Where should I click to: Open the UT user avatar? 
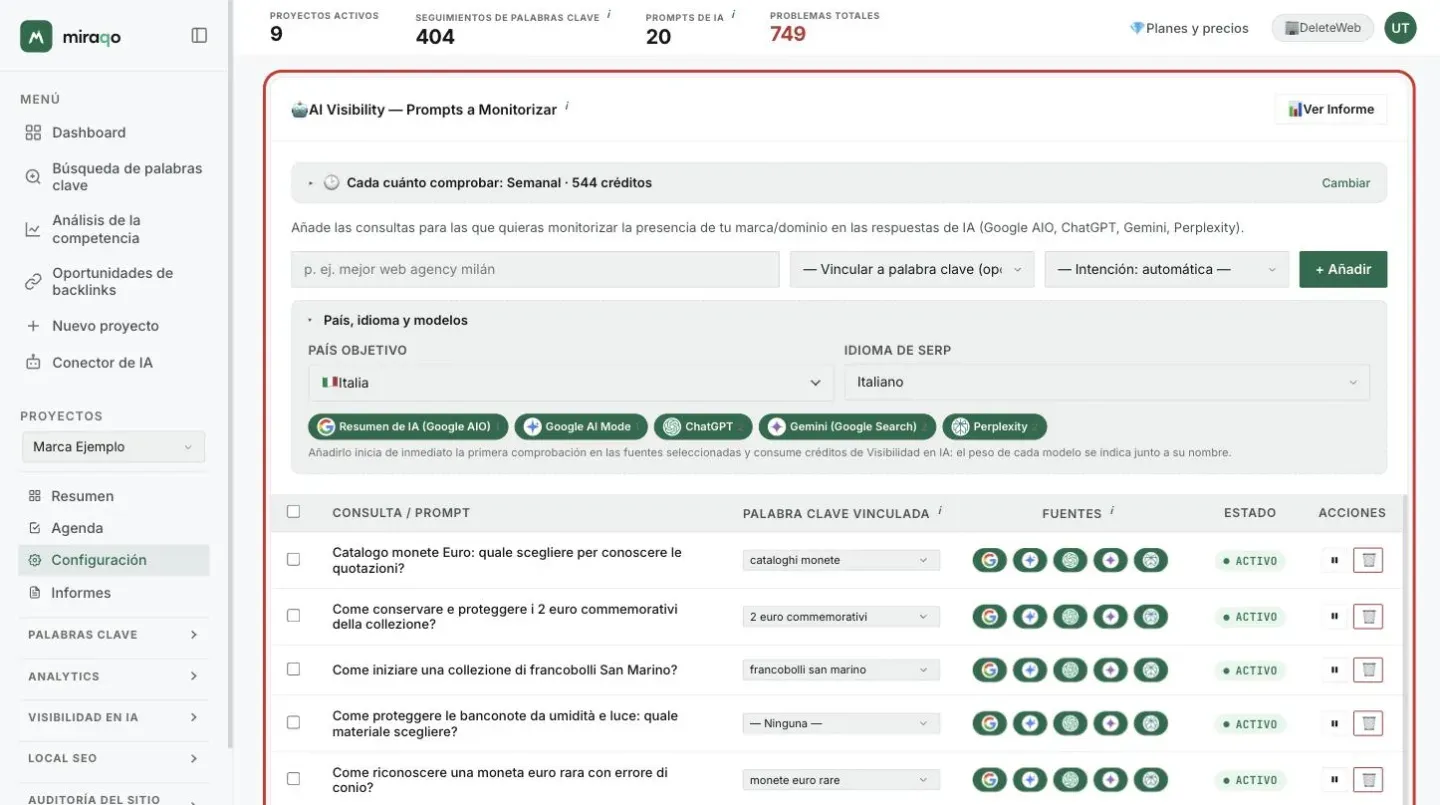pyautogui.click(x=1400, y=28)
